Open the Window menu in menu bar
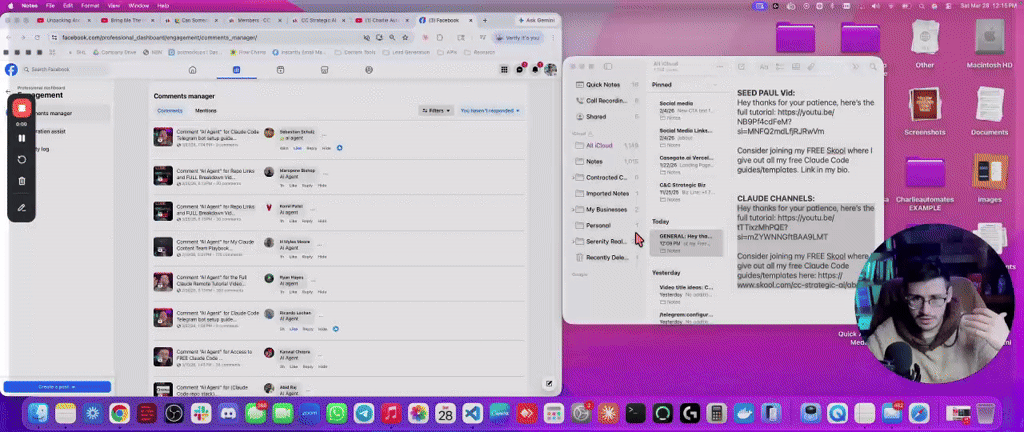This screenshot has height=432, width=1024. click(x=138, y=5)
